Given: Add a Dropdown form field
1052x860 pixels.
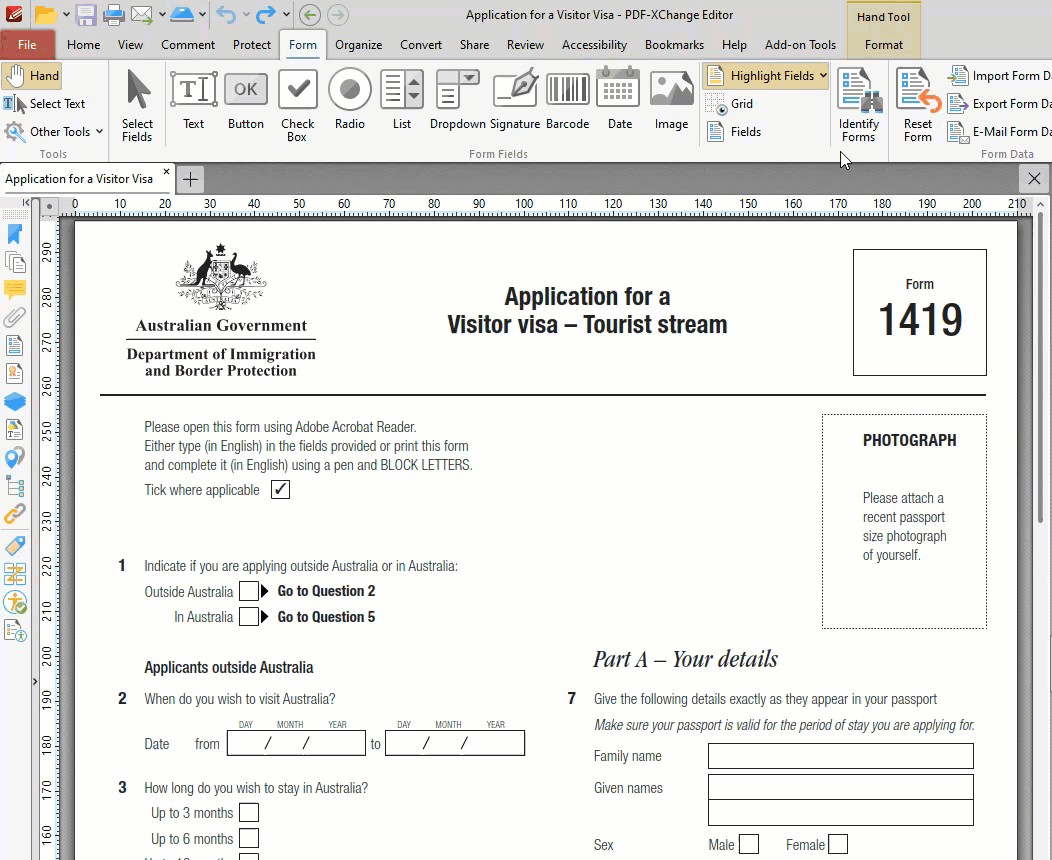Looking at the screenshot, I should tap(458, 101).
